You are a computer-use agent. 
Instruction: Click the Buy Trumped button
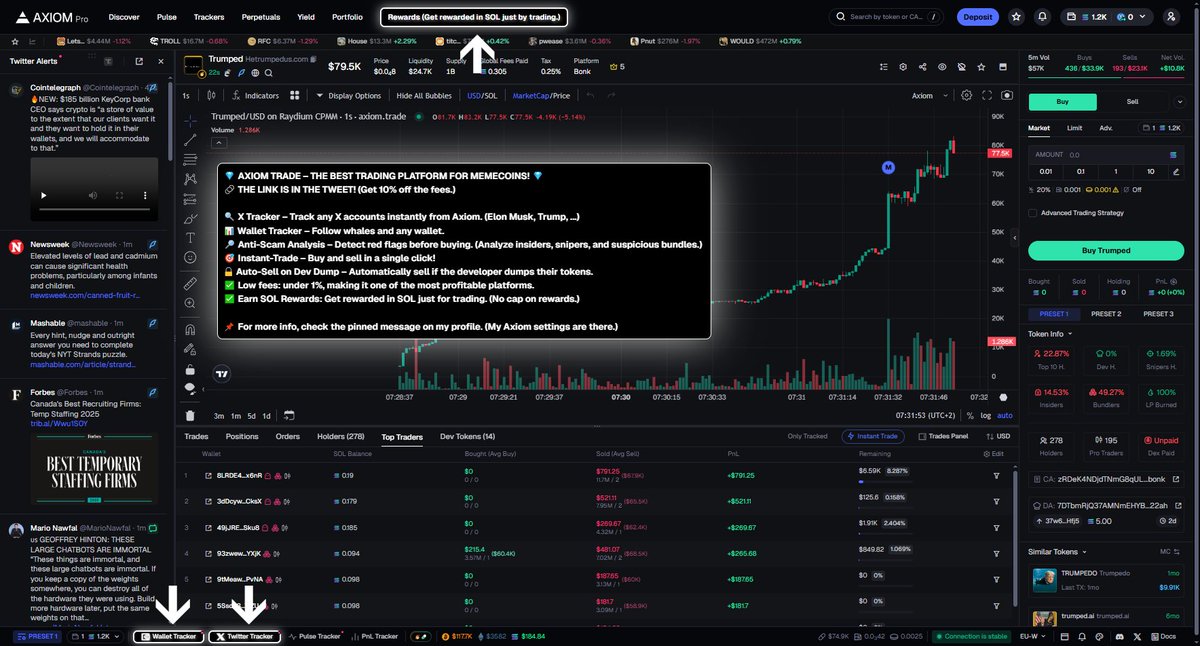1105,250
